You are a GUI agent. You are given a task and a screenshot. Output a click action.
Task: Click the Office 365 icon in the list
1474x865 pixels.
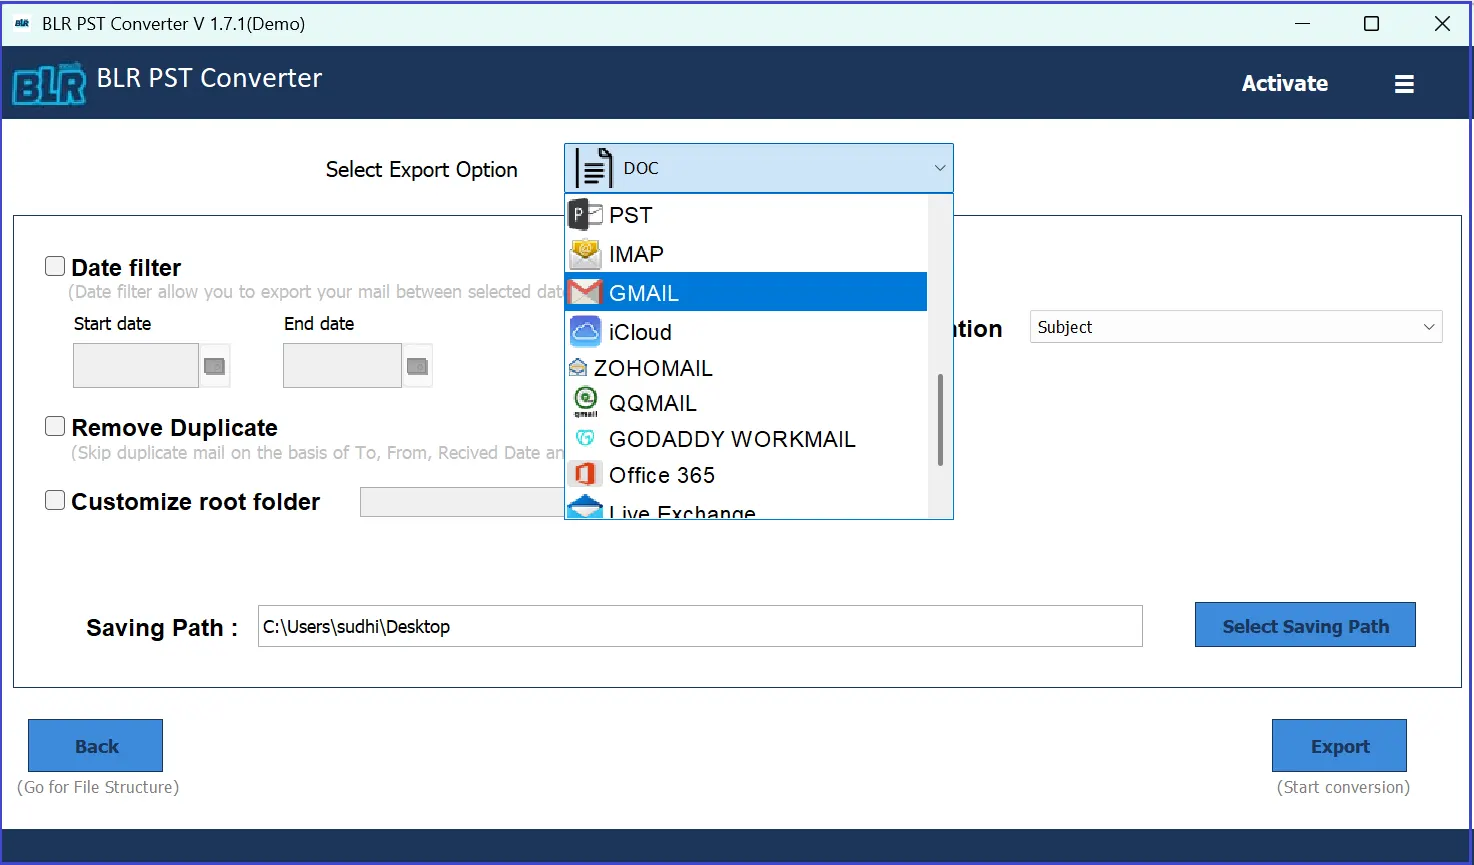click(584, 474)
